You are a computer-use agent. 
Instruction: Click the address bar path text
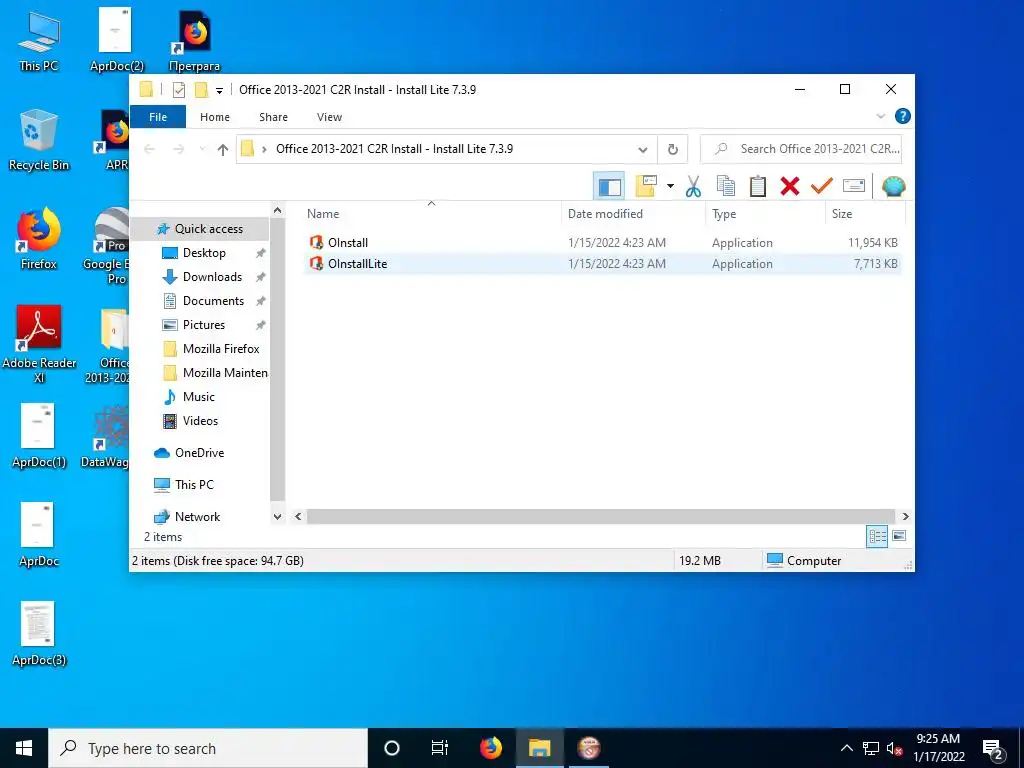pos(394,149)
